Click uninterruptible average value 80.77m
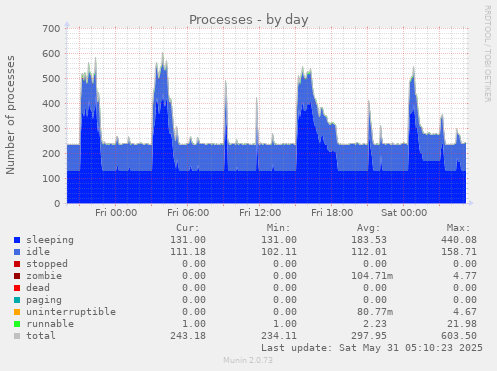Image resolution: width=497 pixels, height=371 pixels. click(375, 312)
